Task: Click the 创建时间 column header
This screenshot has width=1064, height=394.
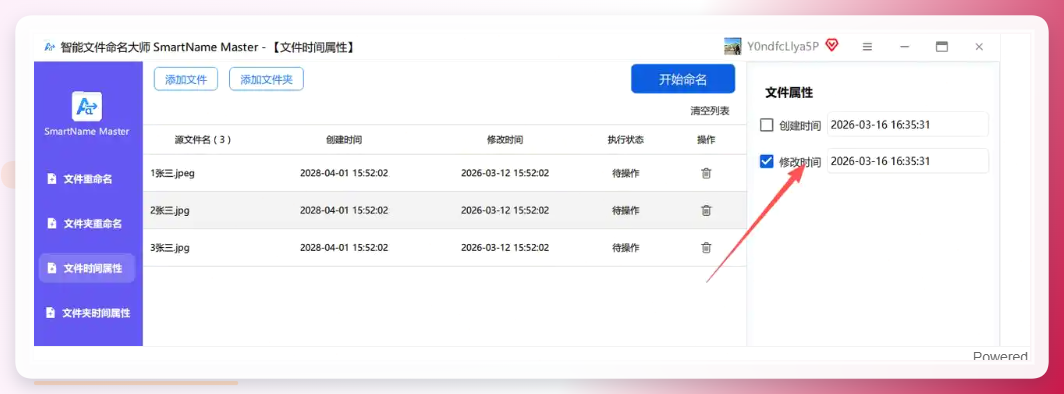Action: click(x=343, y=140)
